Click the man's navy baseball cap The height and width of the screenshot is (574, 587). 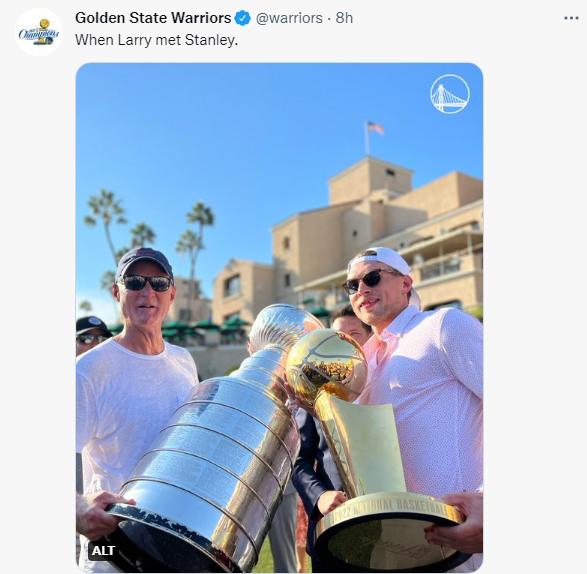point(144,262)
